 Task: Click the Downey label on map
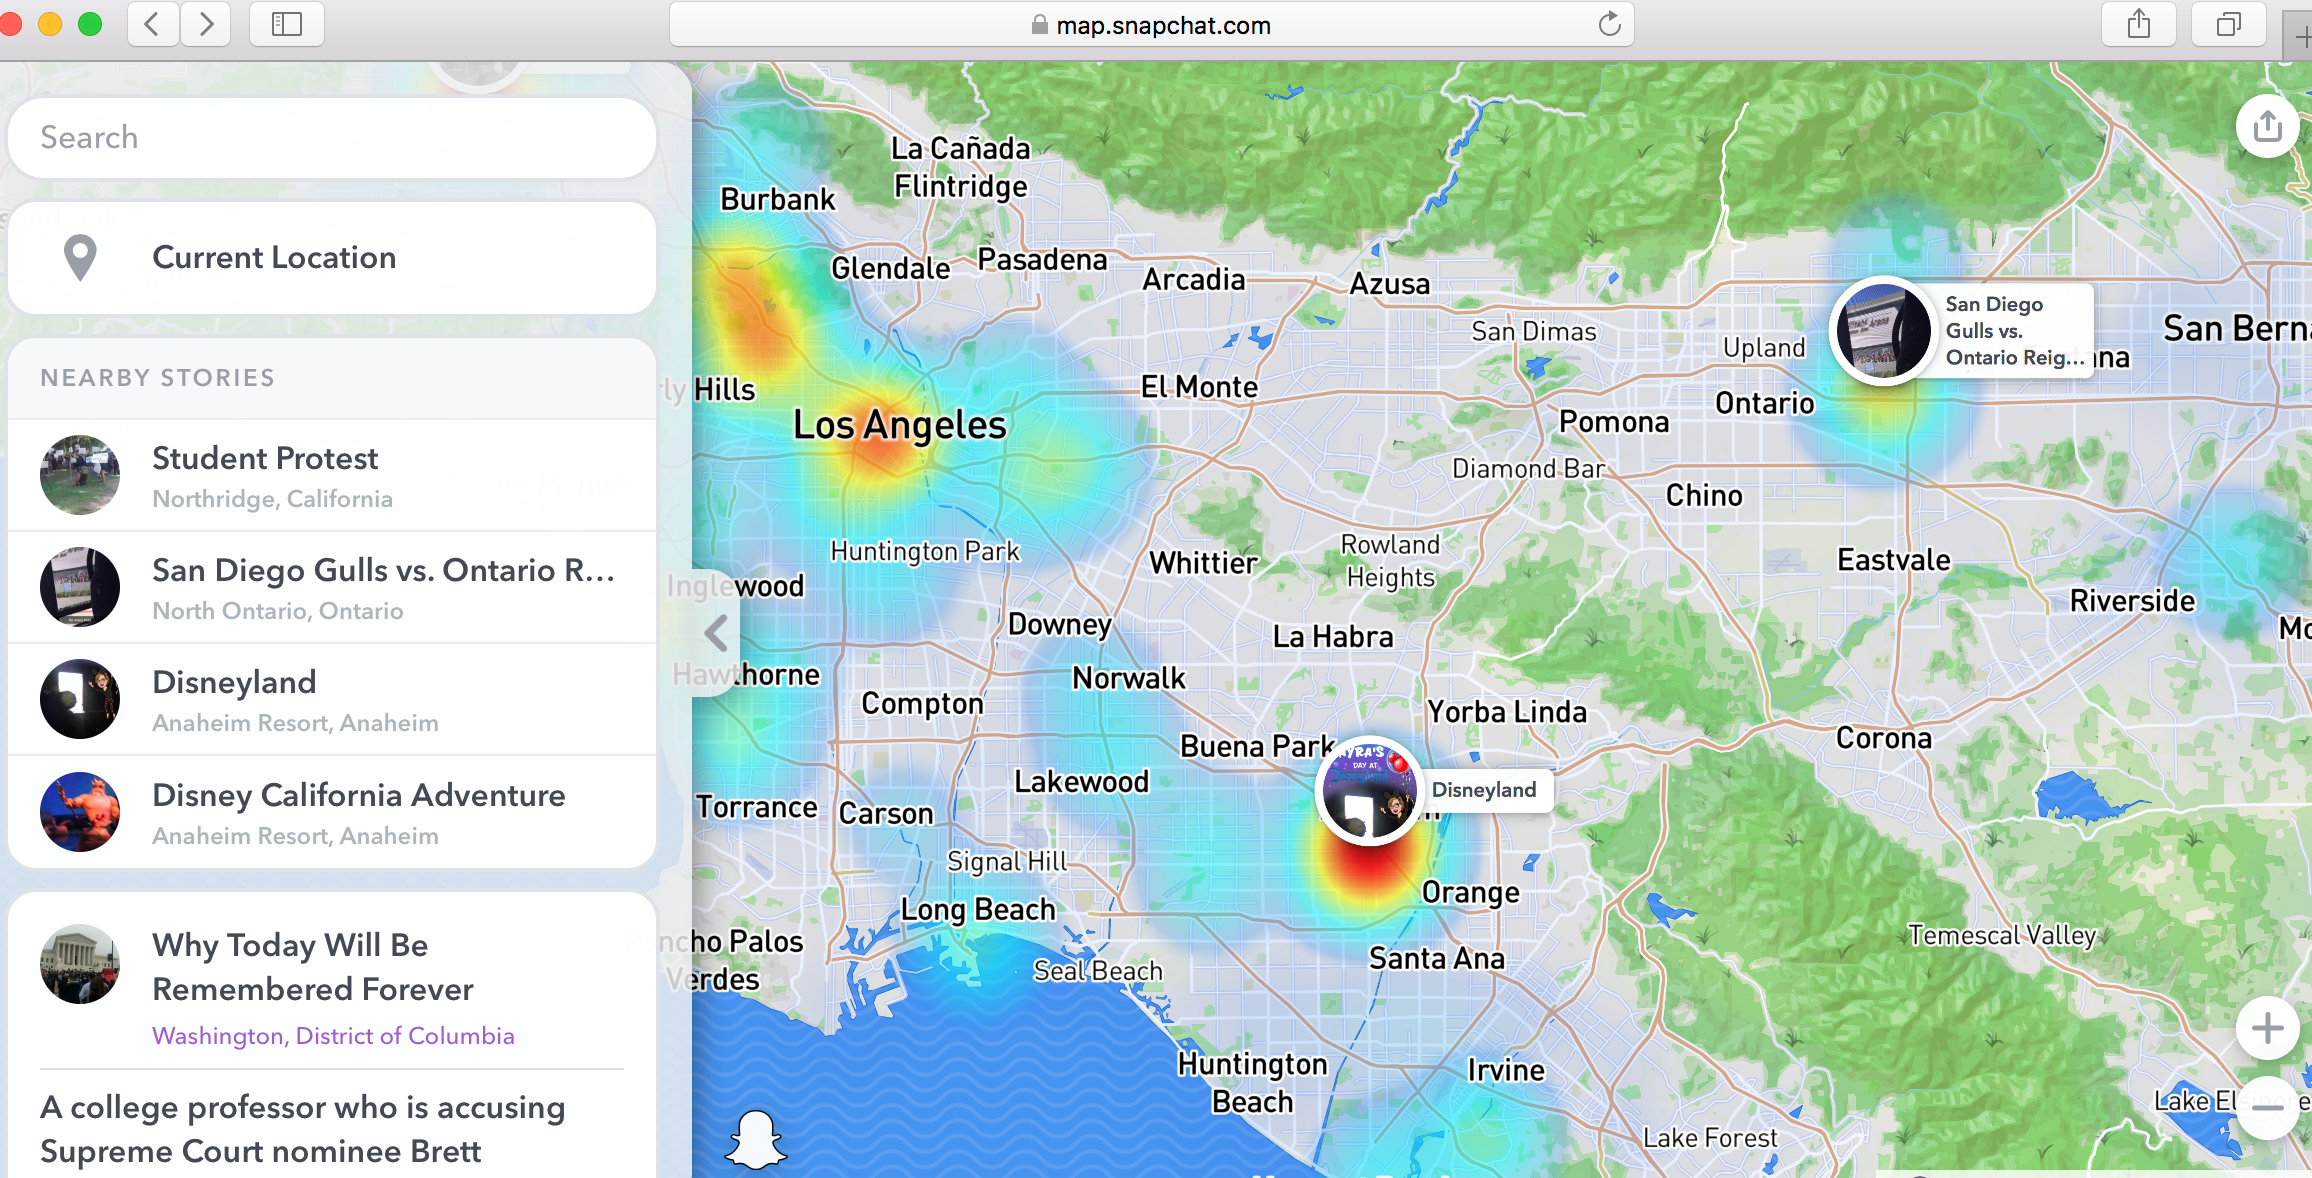click(1060, 625)
